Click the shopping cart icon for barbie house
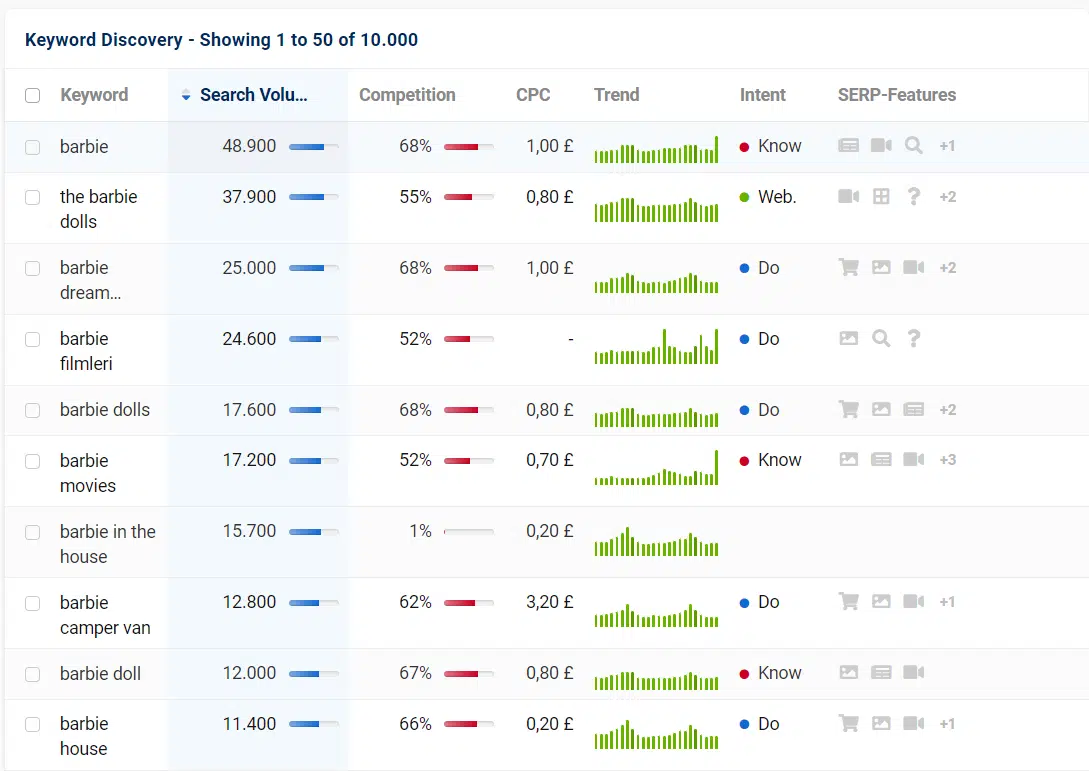1089x771 pixels. pos(849,724)
